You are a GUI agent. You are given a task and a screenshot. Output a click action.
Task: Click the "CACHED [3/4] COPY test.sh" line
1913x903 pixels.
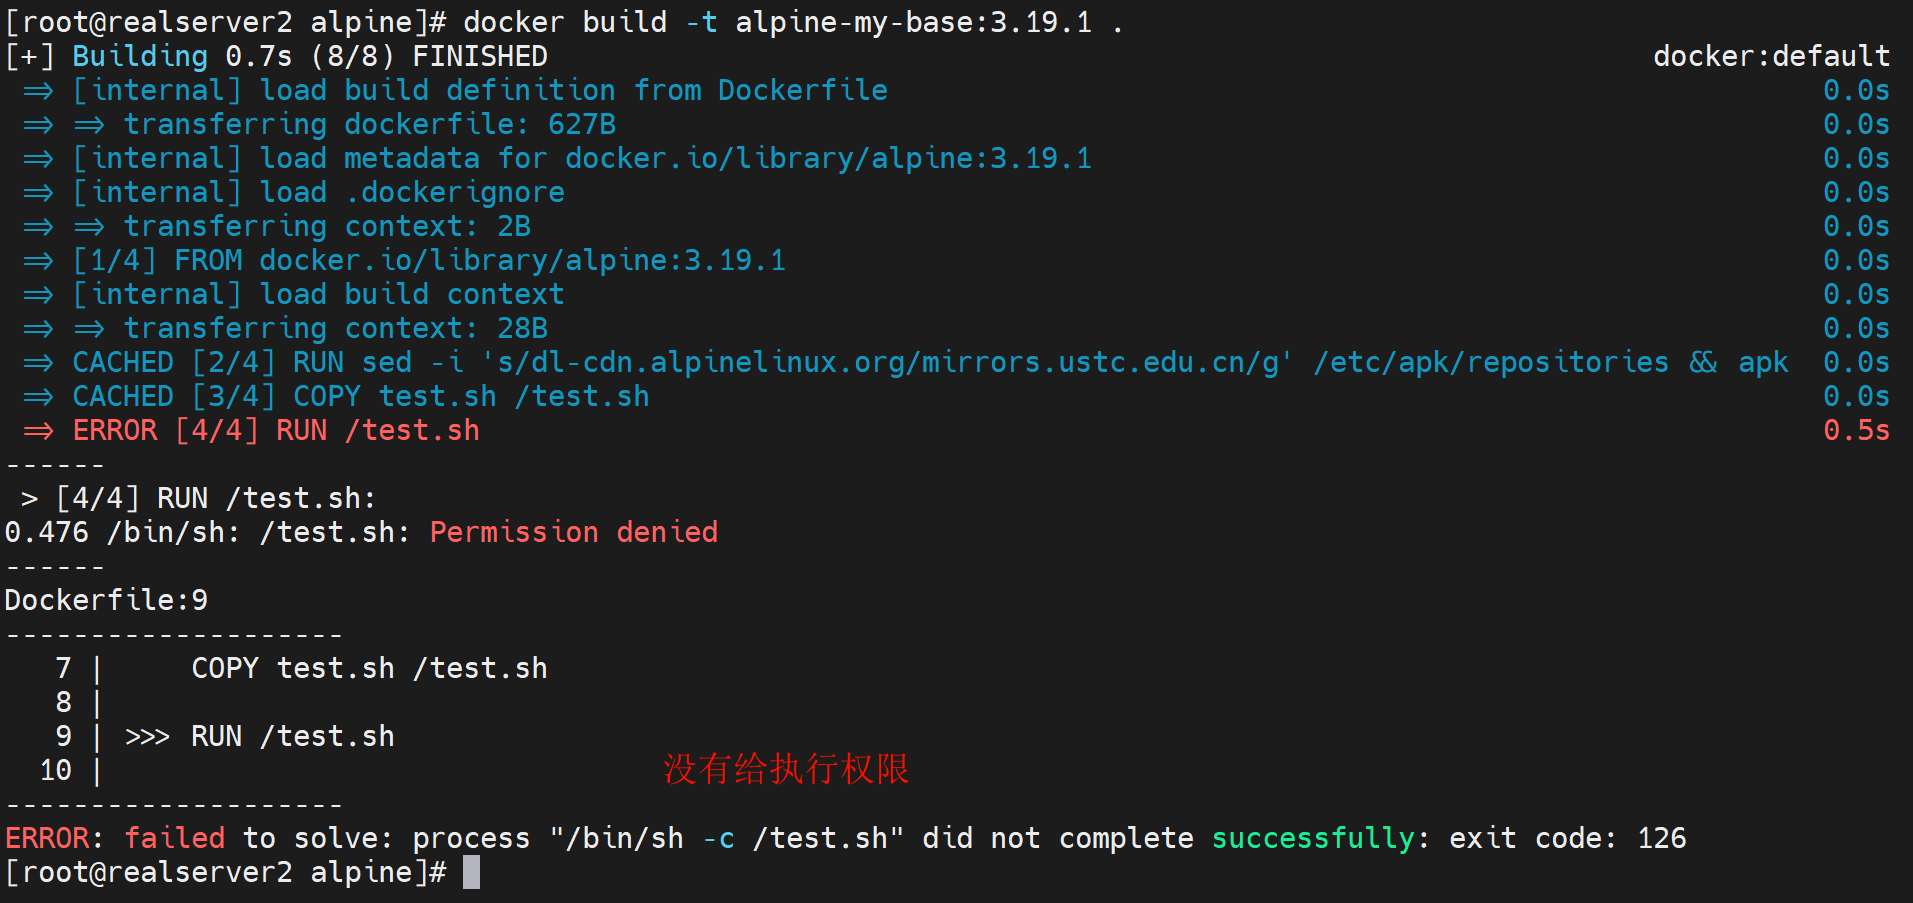click(361, 396)
